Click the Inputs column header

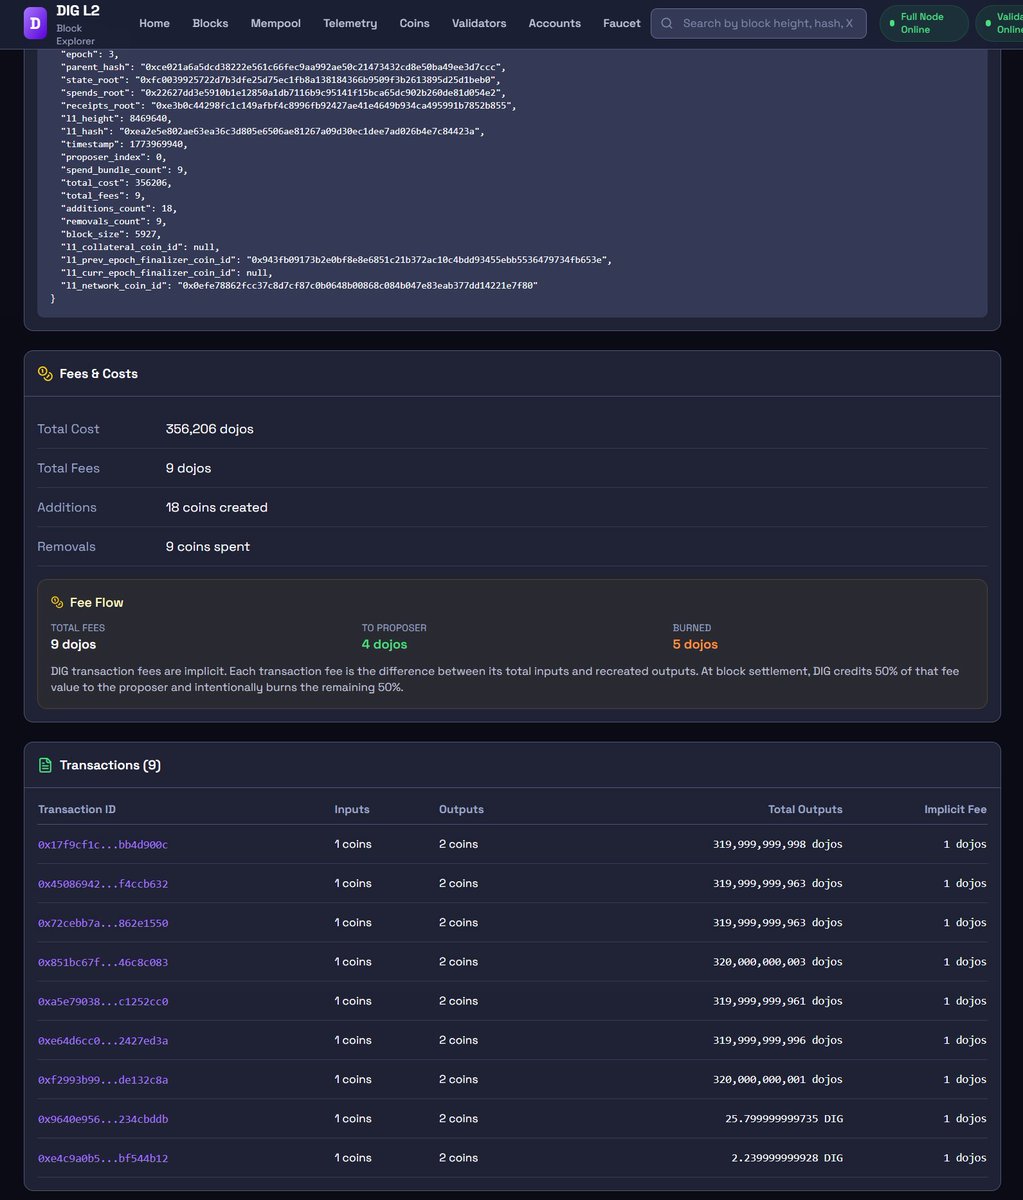(x=352, y=809)
